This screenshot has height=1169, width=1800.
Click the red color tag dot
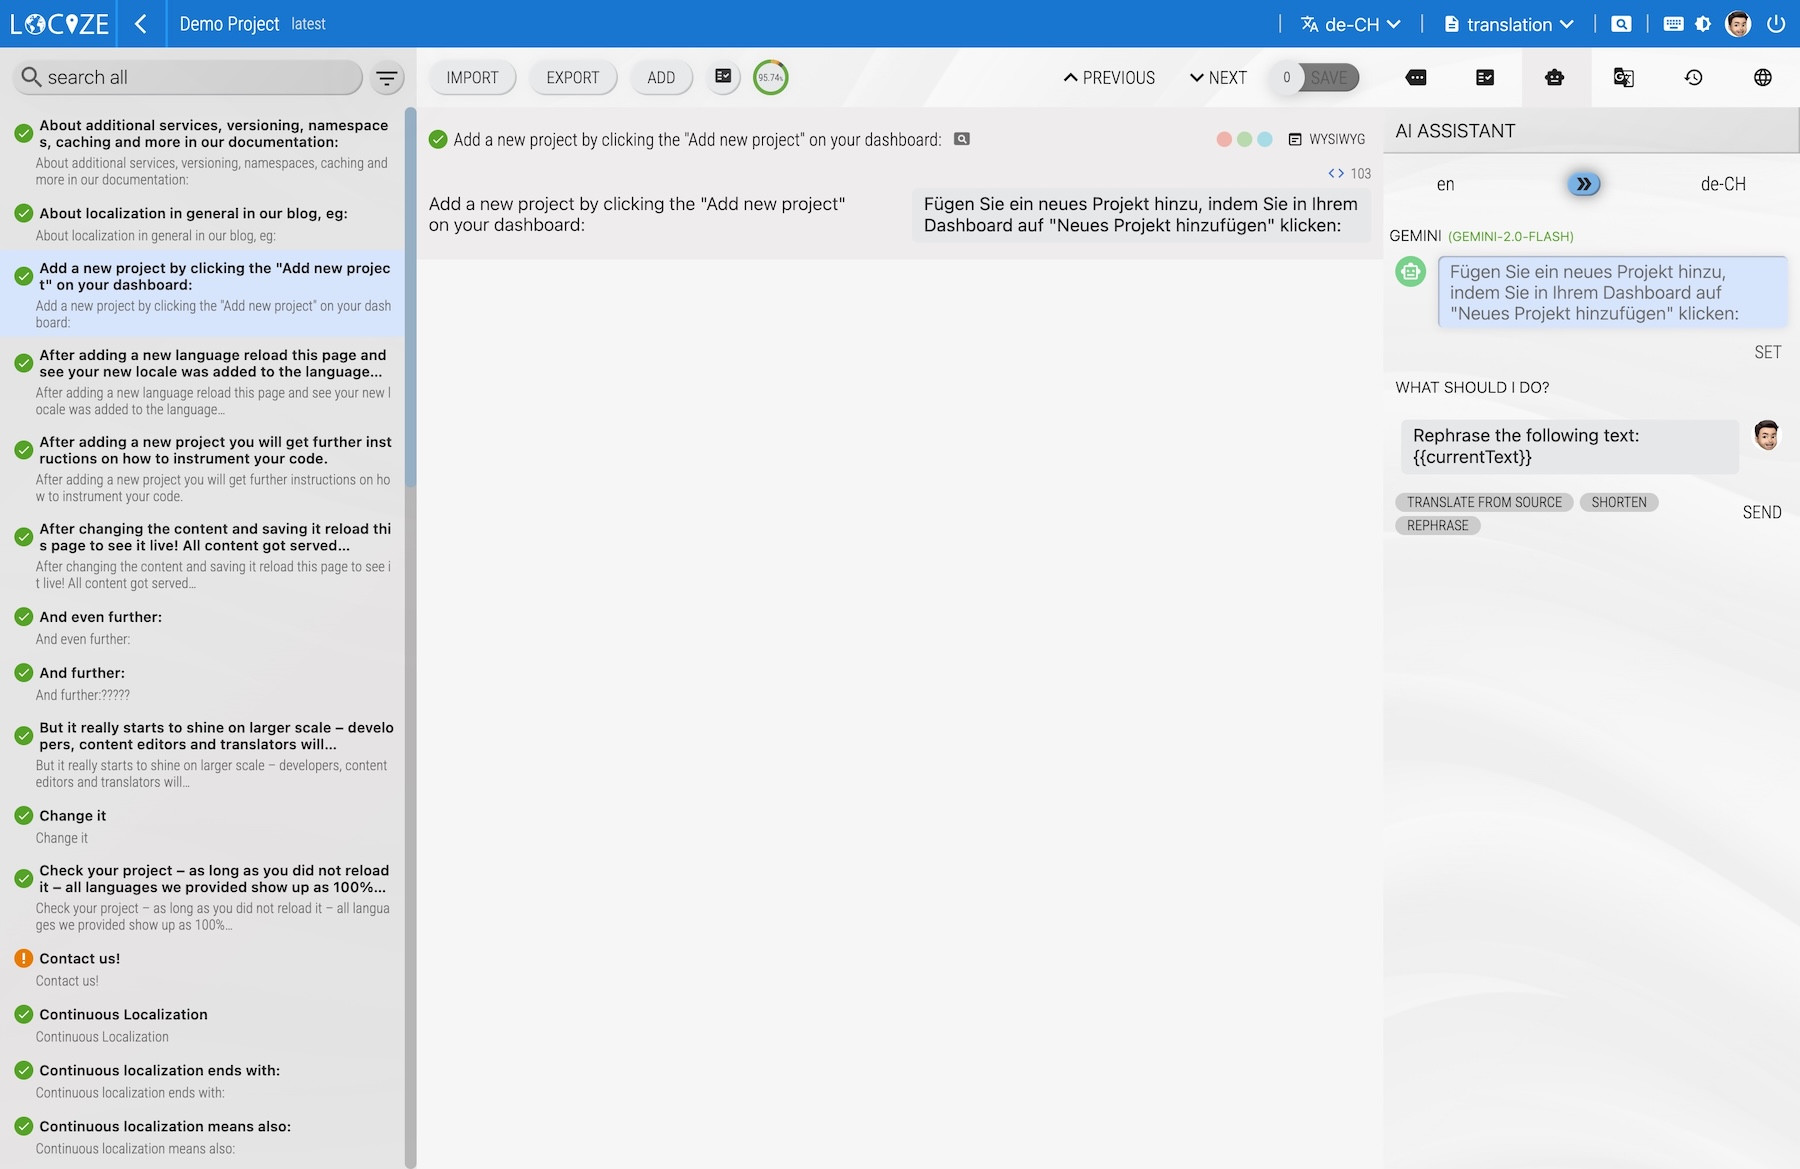[1223, 140]
